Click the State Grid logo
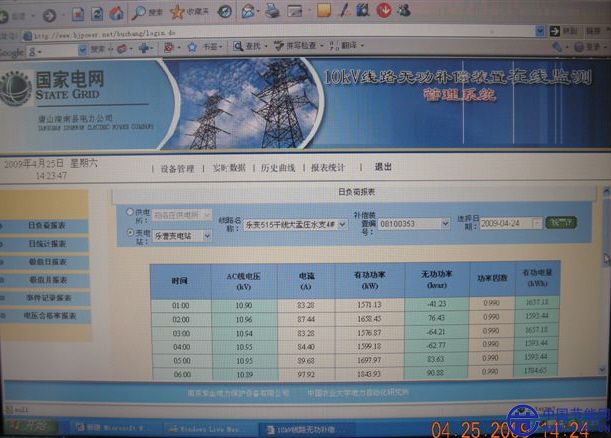611x438 pixels. tap(15, 88)
